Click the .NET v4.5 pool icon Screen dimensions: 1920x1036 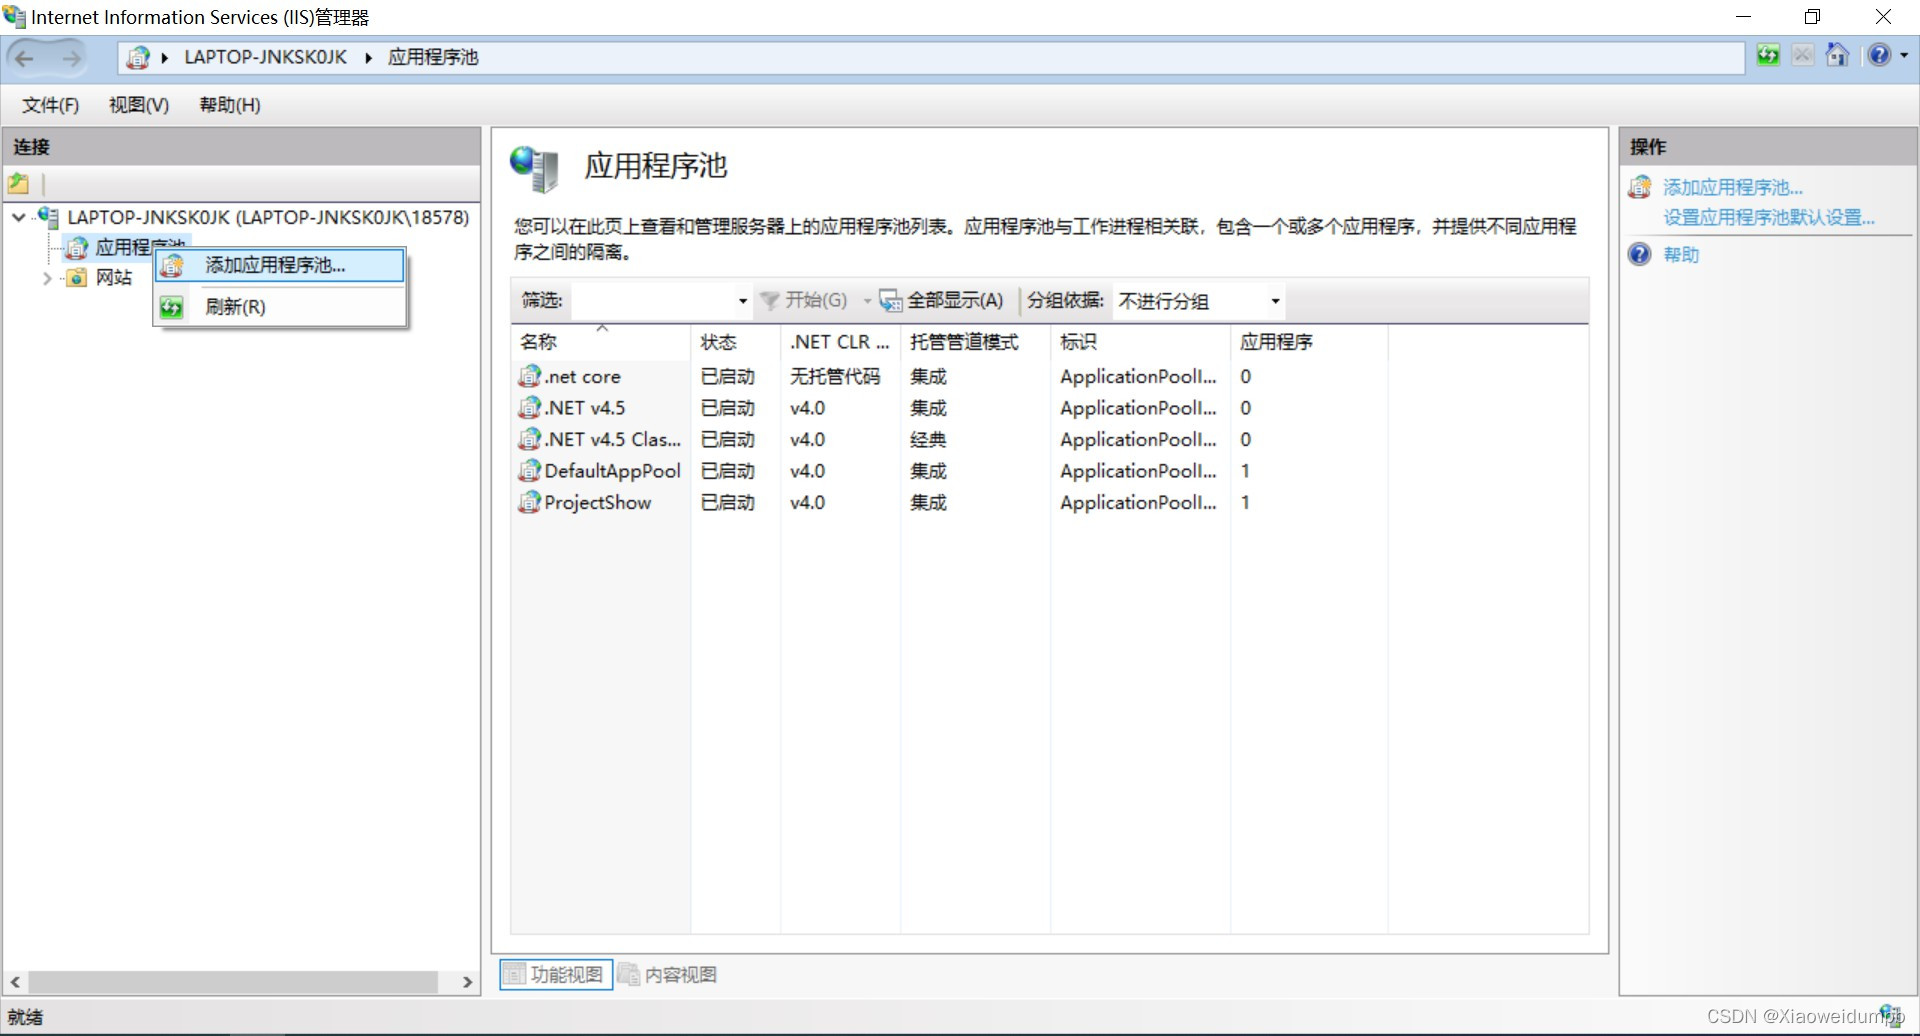click(529, 408)
